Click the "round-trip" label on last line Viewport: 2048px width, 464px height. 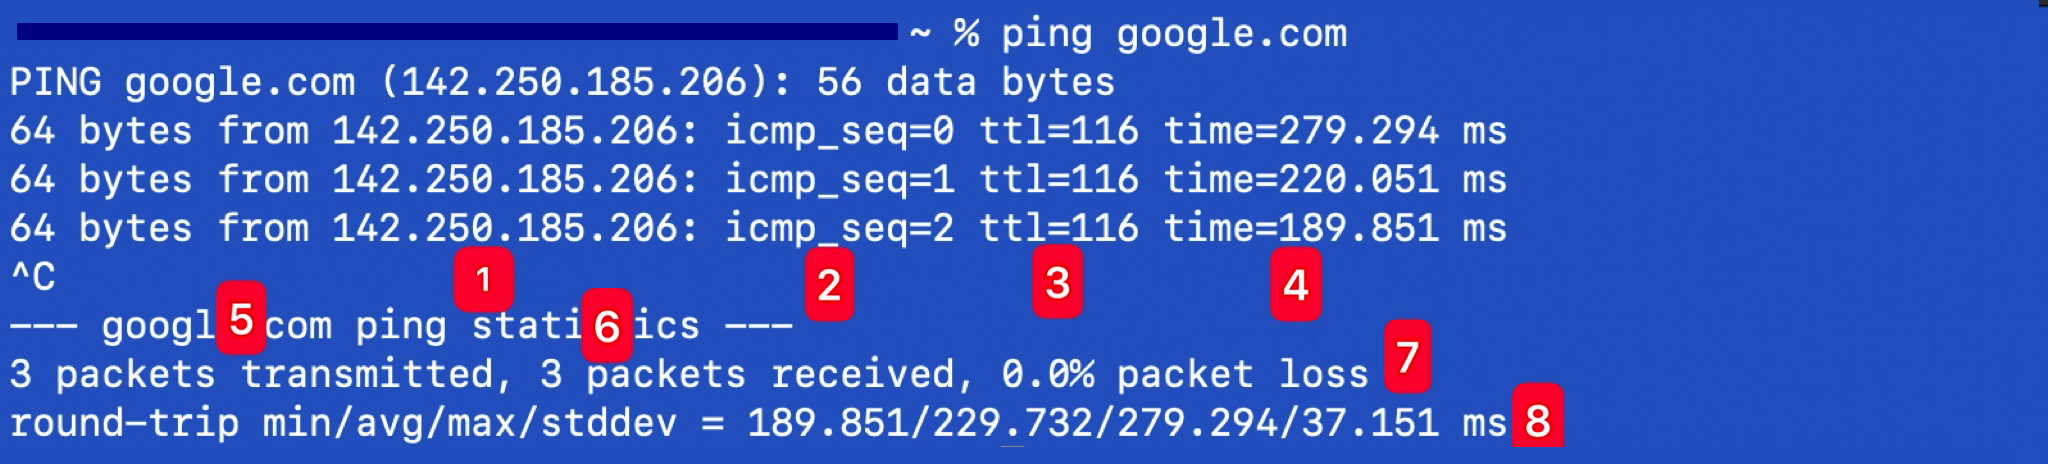click(x=124, y=423)
